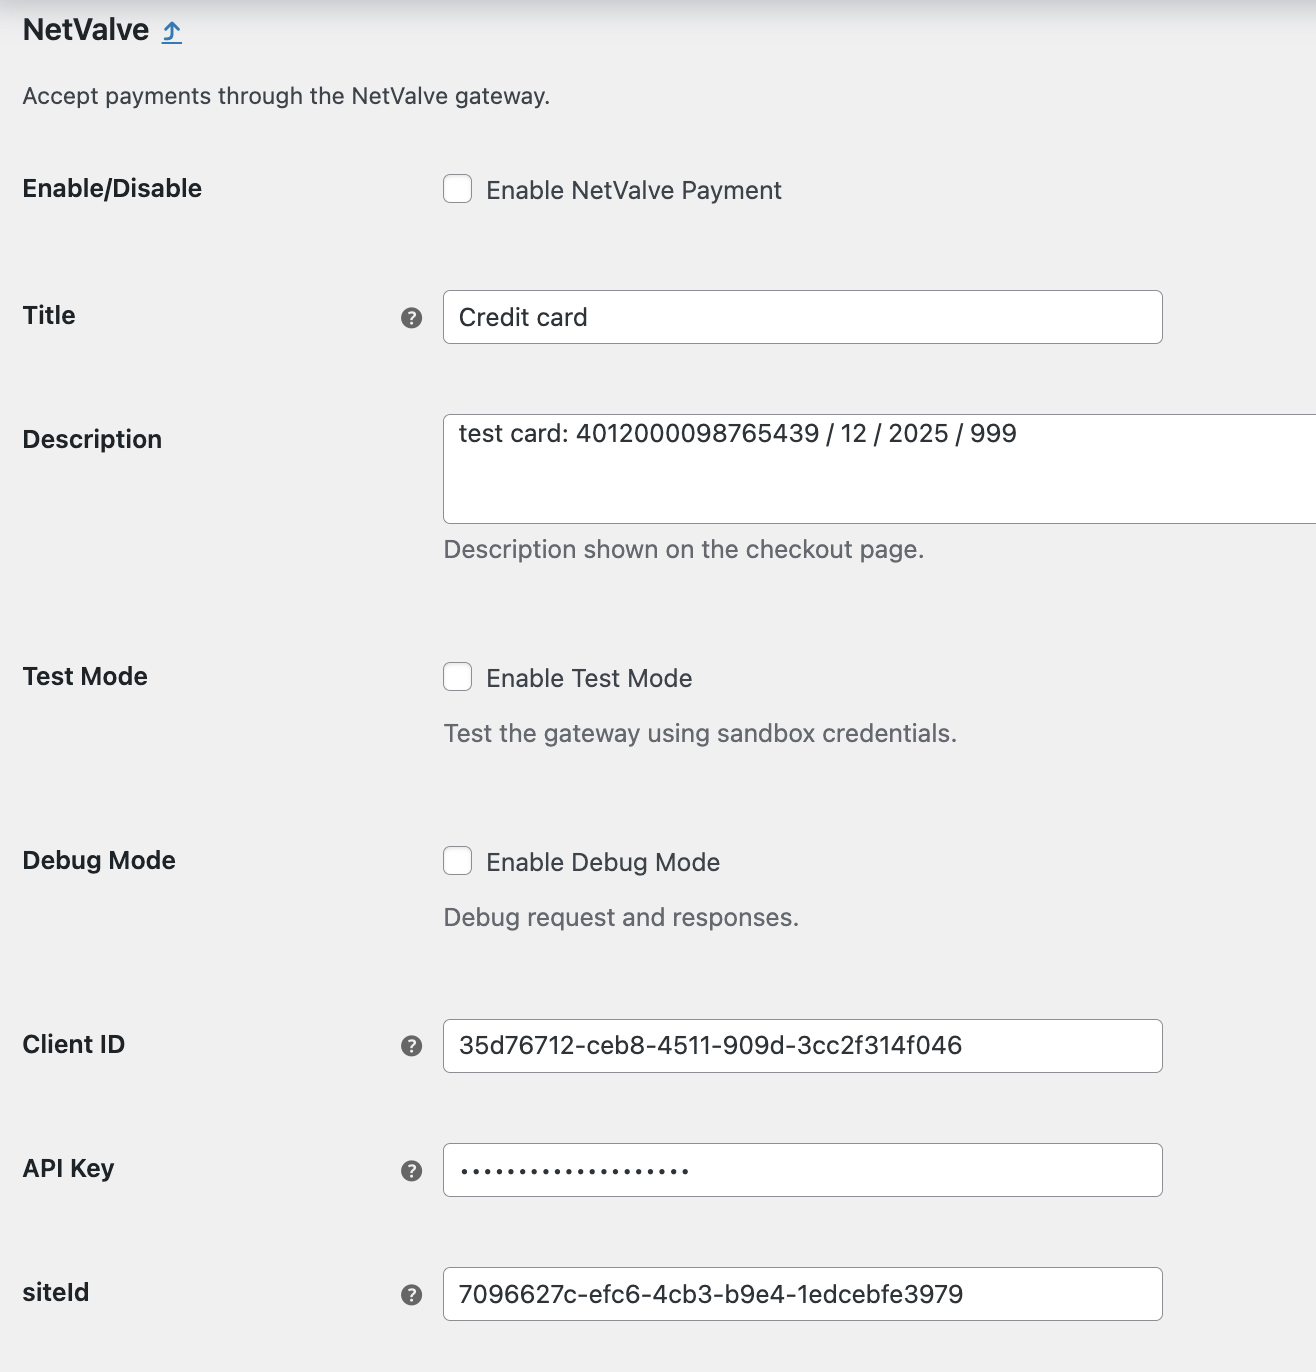The image size is (1316, 1372).
Task: Tick the Enable Test Mode checkbox
Action: (x=458, y=677)
